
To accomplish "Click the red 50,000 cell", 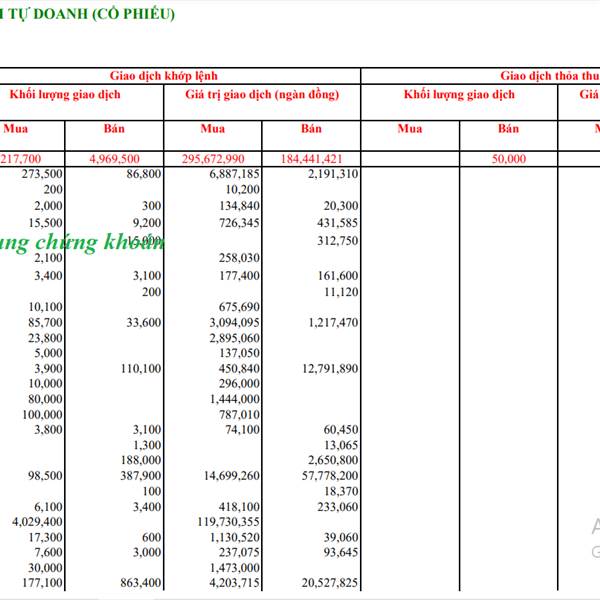I will pyautogui.click(x=509, y=159).
